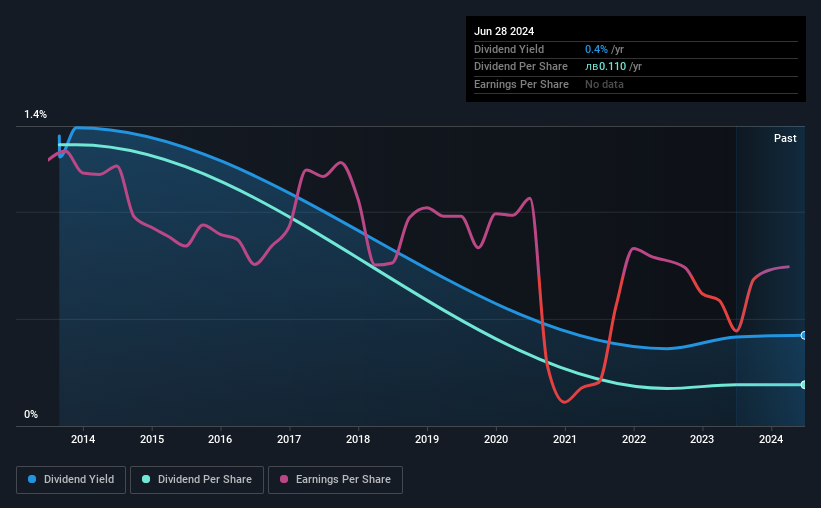The image size is (821, 508).
Task: Toggle the Earnings Per Share legend button
Action: (x=335, y=480)
